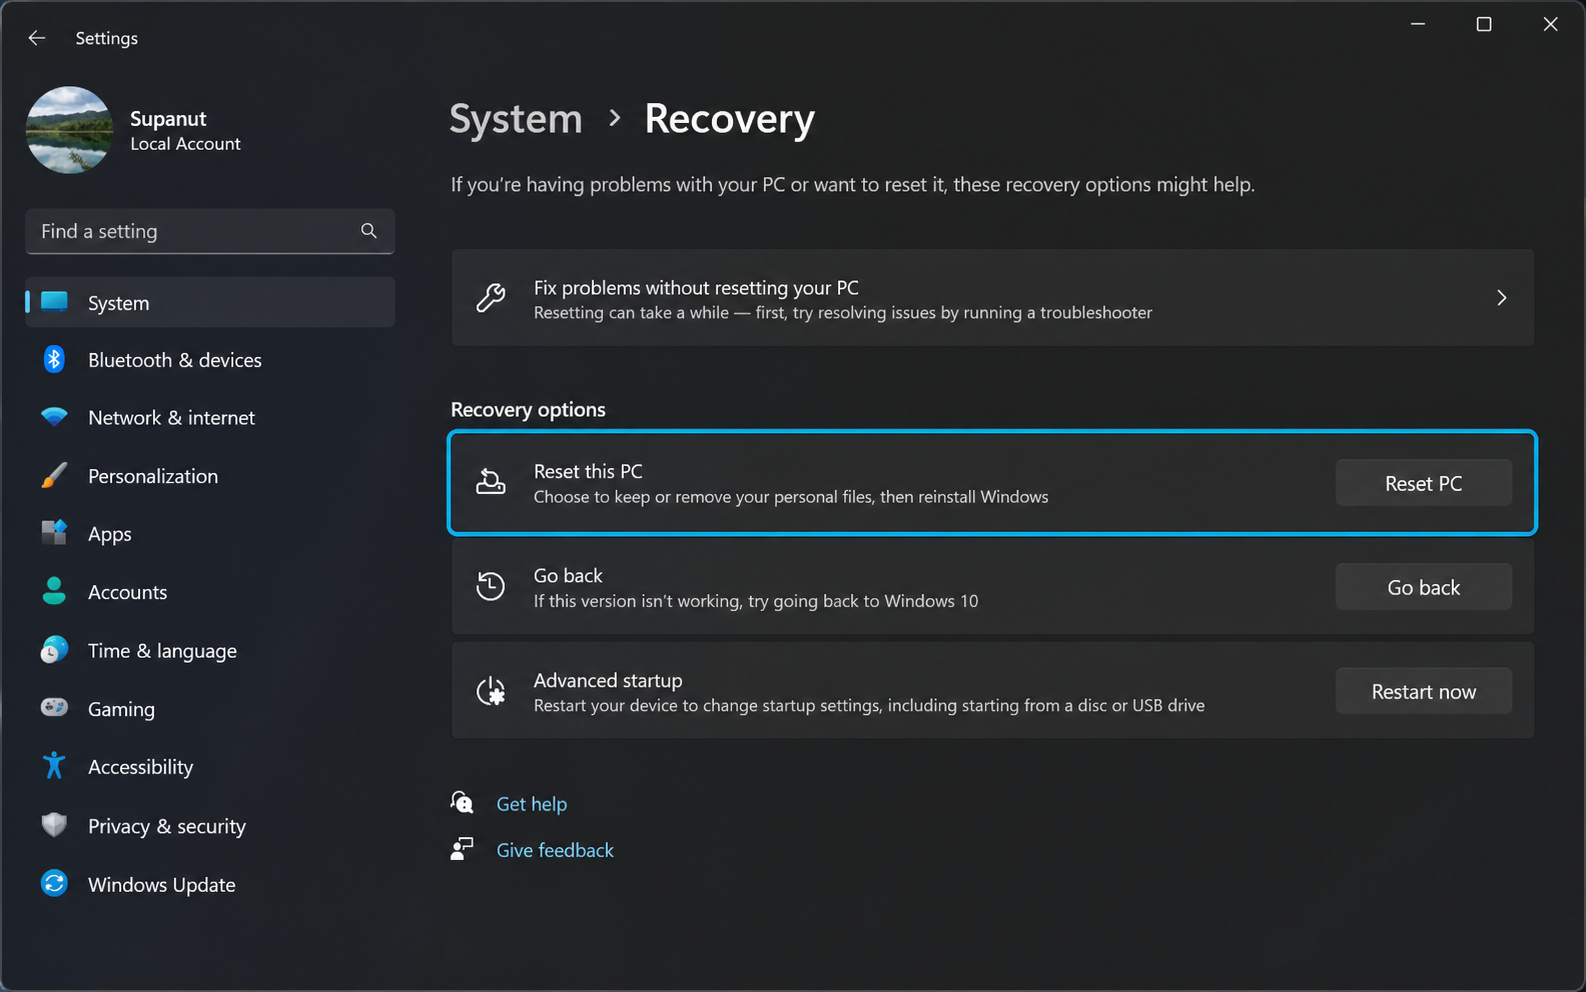The width and height of the screenshot is (1586, 992).
Task: Click the Reset PC button
Action: click(1424, 483)
